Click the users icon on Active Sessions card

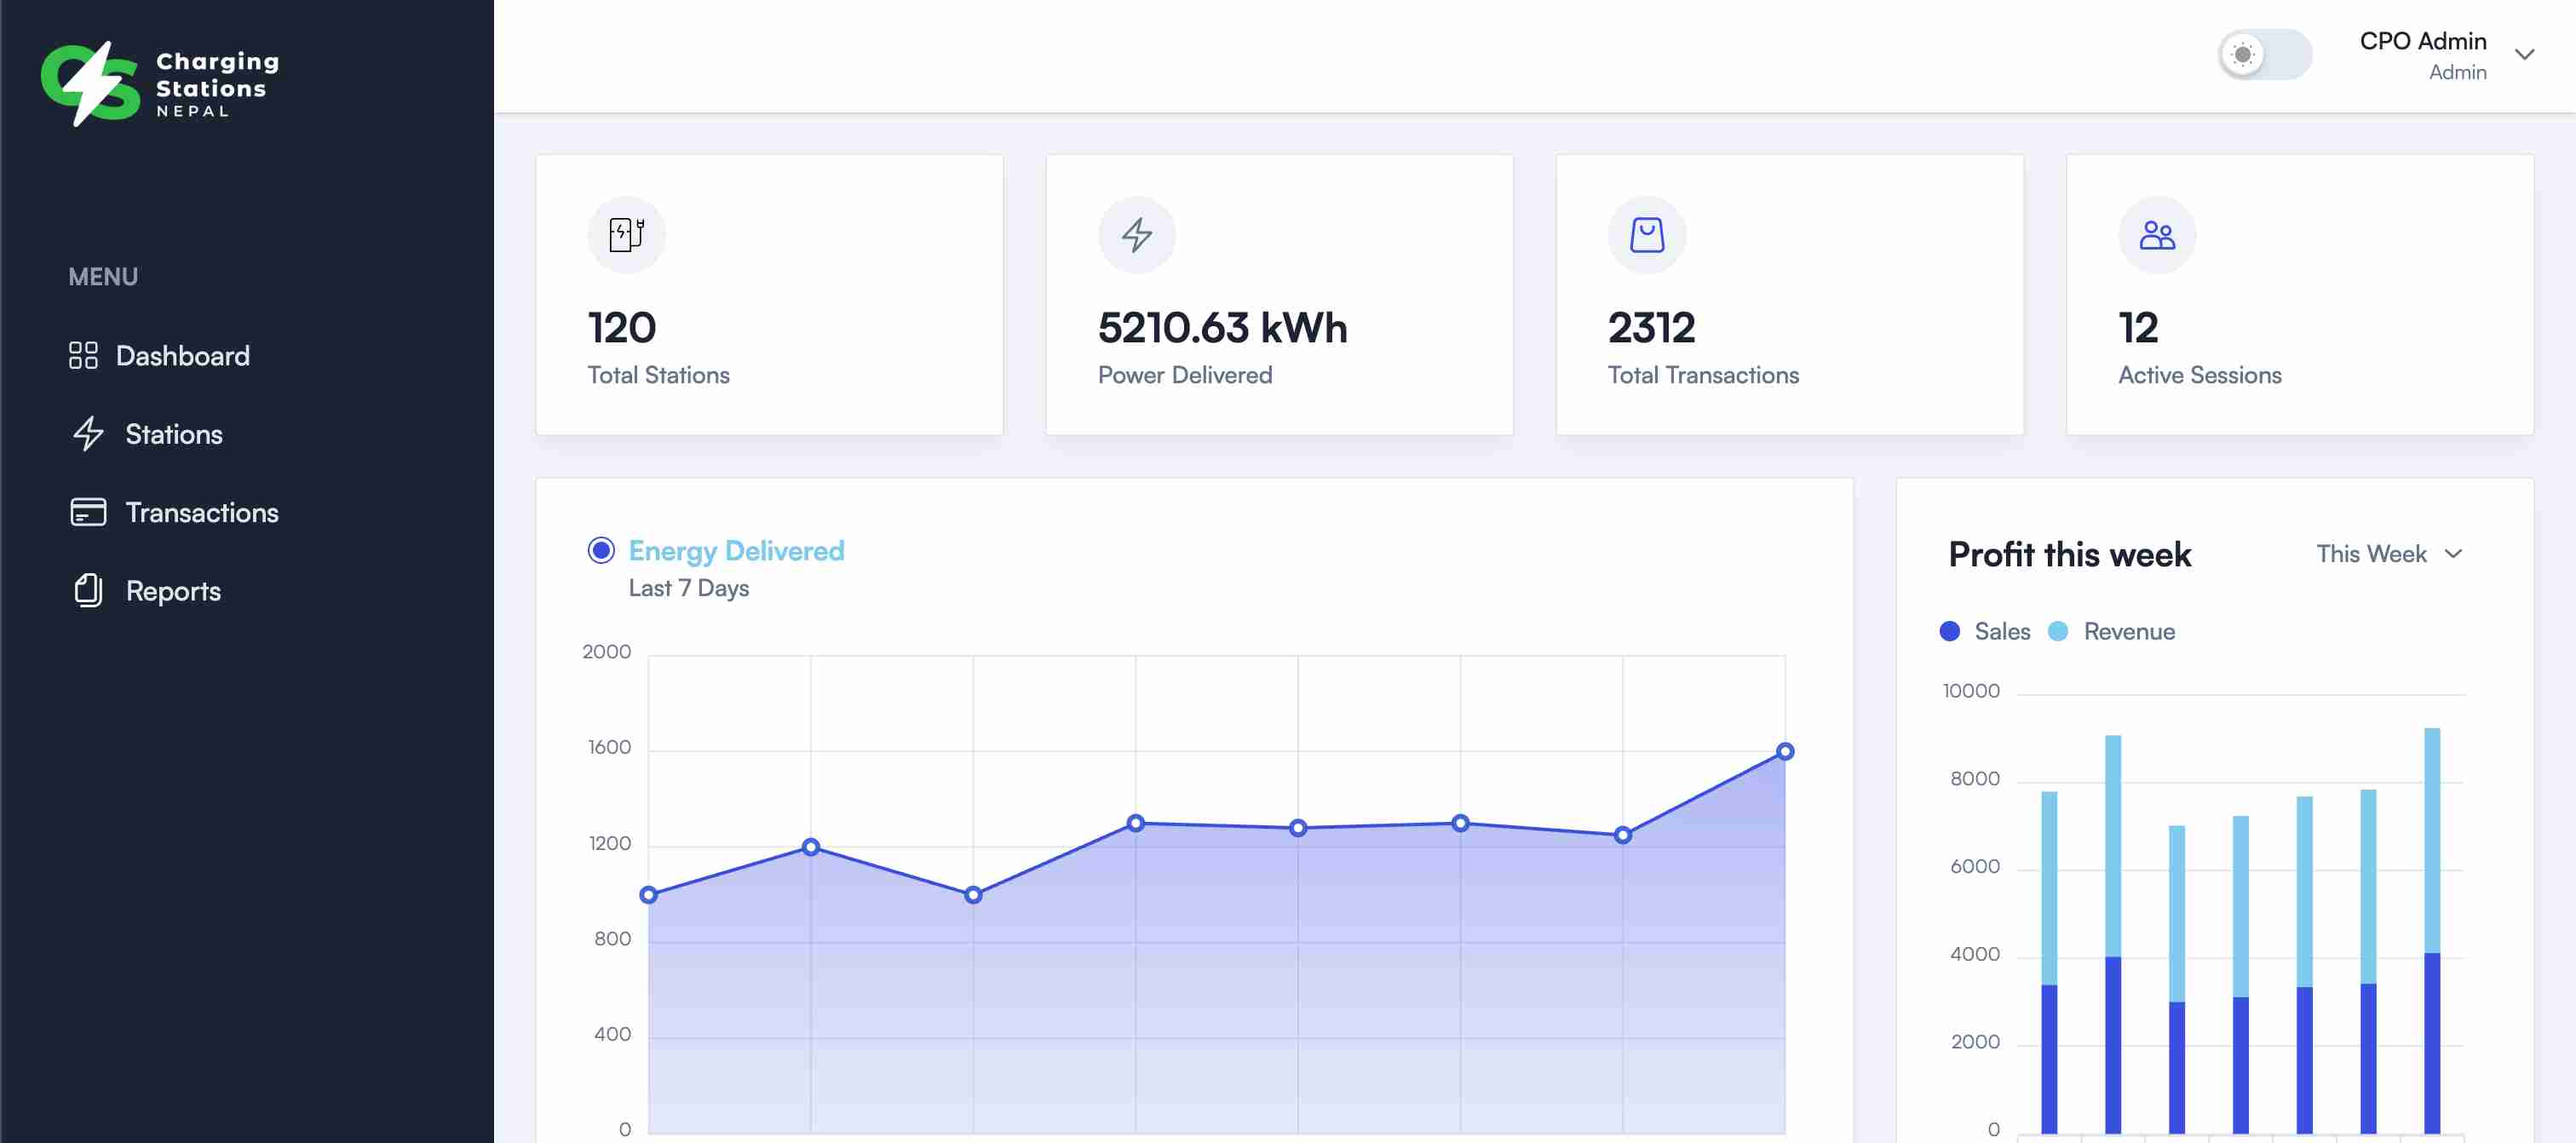pyautogui.click(x=2156, y=235)
